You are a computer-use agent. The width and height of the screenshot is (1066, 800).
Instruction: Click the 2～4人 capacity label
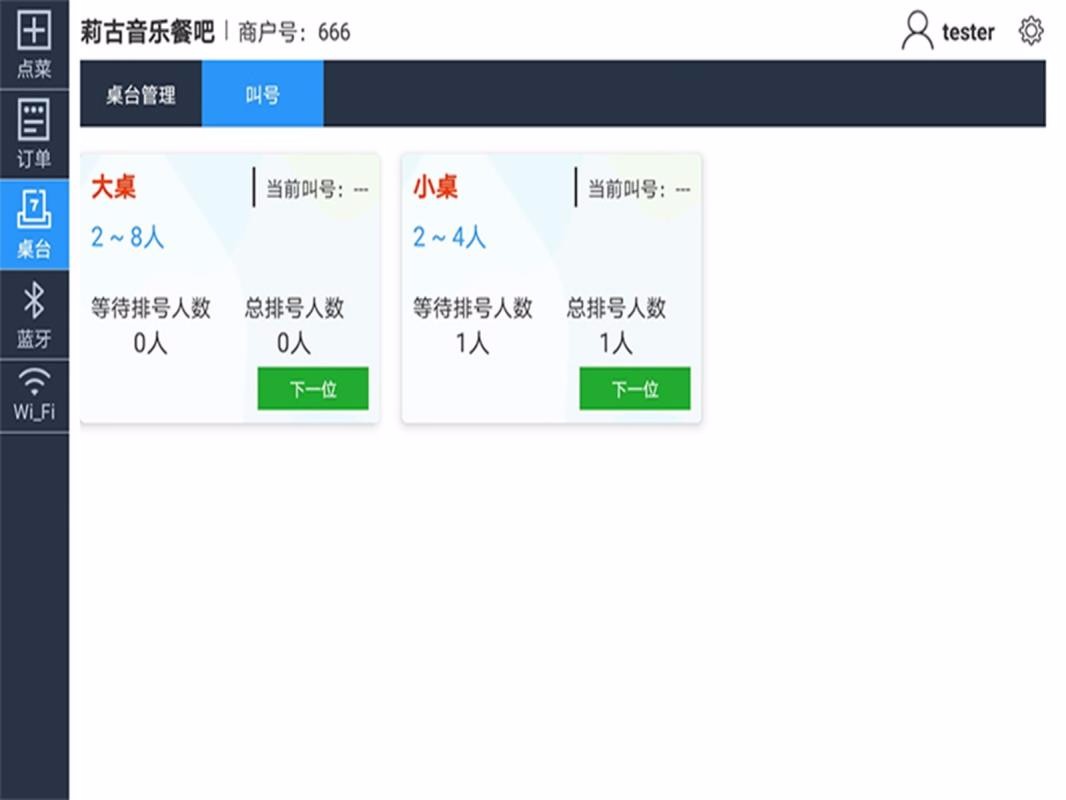pos(449,237)
